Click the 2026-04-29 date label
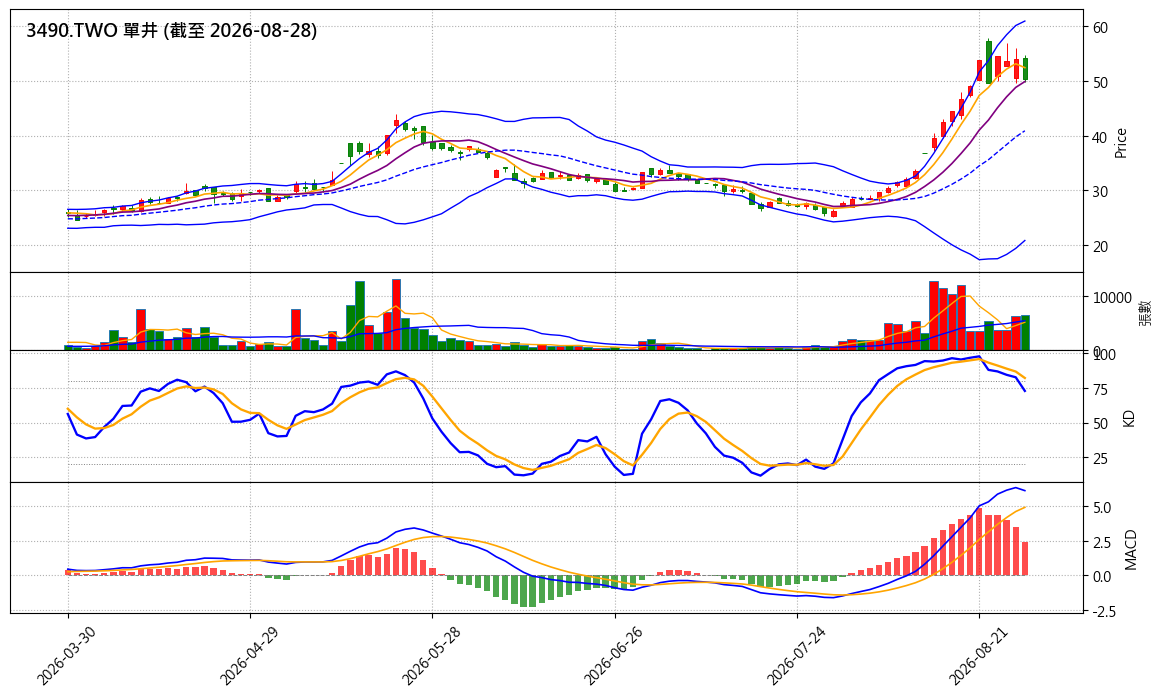Viewport: 1163px width, 698px height. [248, 655]
